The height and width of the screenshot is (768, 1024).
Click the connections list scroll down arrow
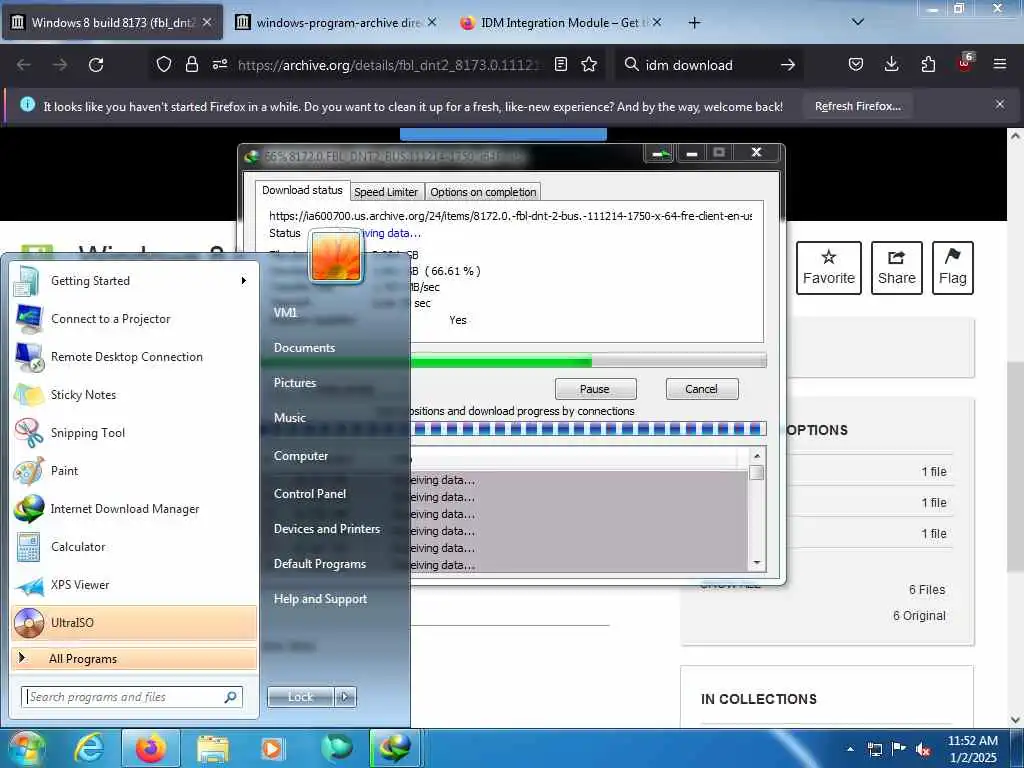[x=757, y=563]
